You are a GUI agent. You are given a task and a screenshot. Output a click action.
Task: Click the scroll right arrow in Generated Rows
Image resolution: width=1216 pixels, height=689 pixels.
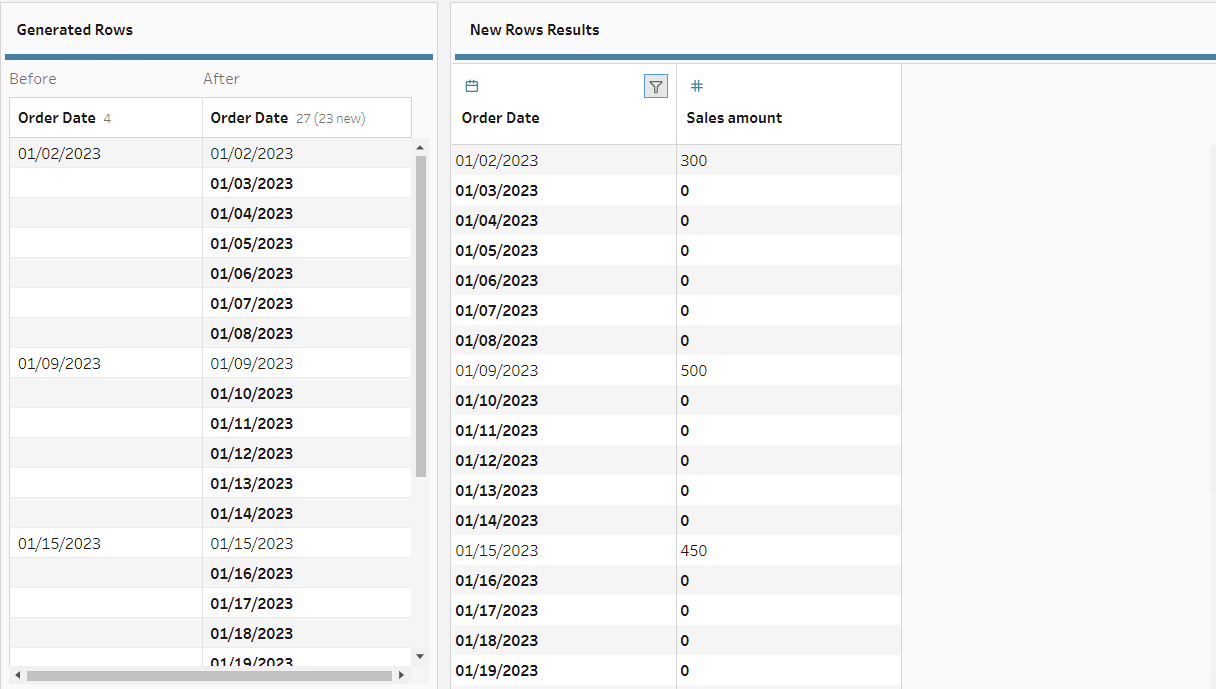point(402,676)
